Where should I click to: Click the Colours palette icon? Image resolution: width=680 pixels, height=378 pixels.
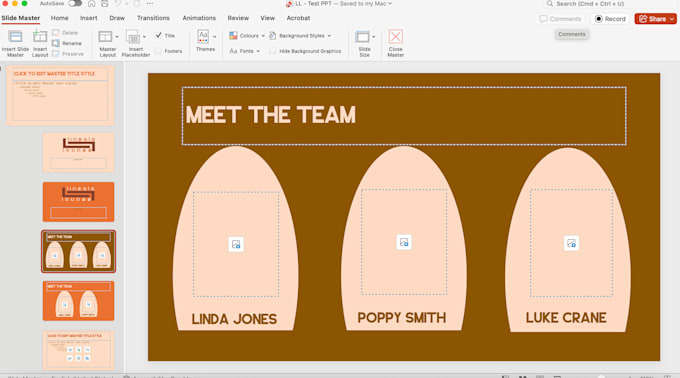pos(233,36)
